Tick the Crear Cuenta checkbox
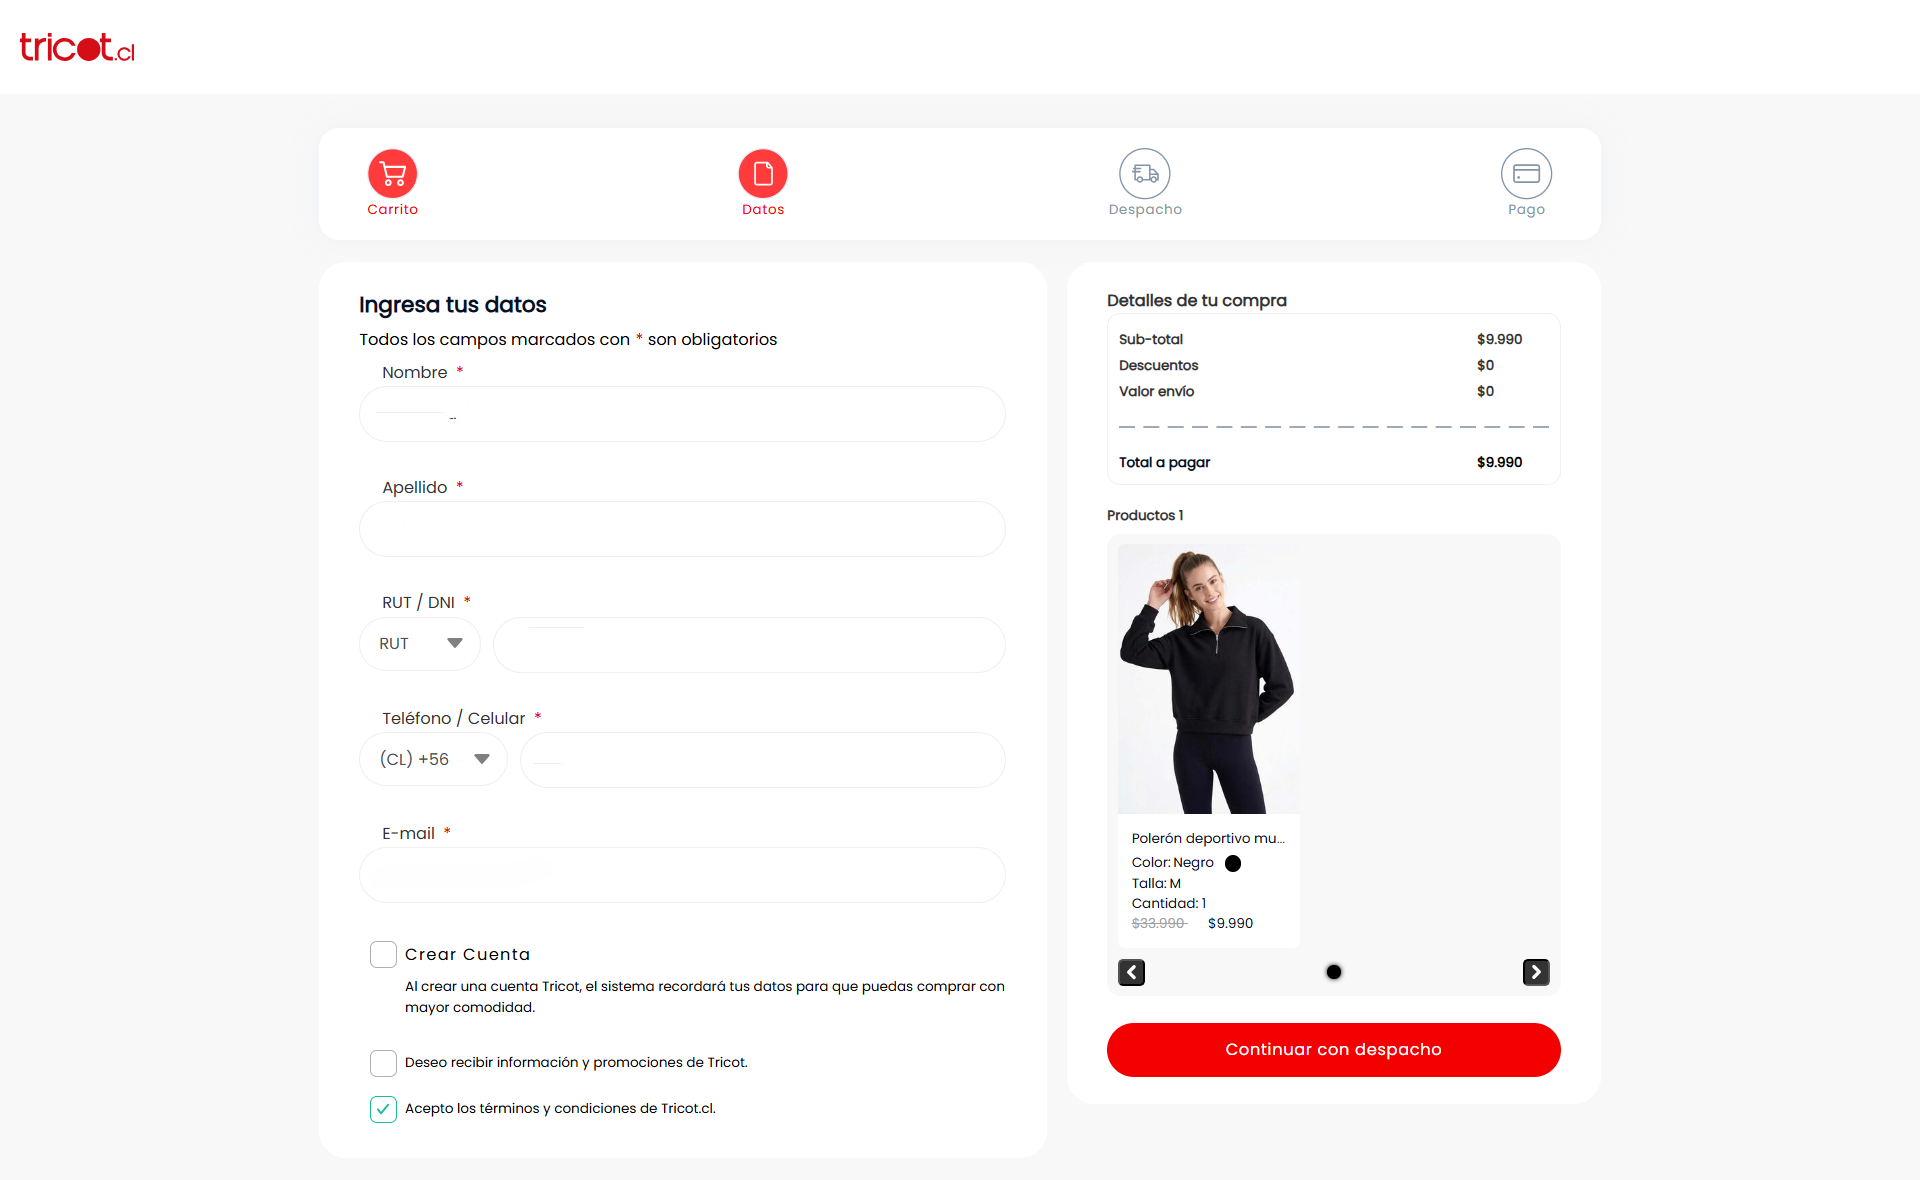Screen dimensions: 1920x1180 tap(383, 954)
